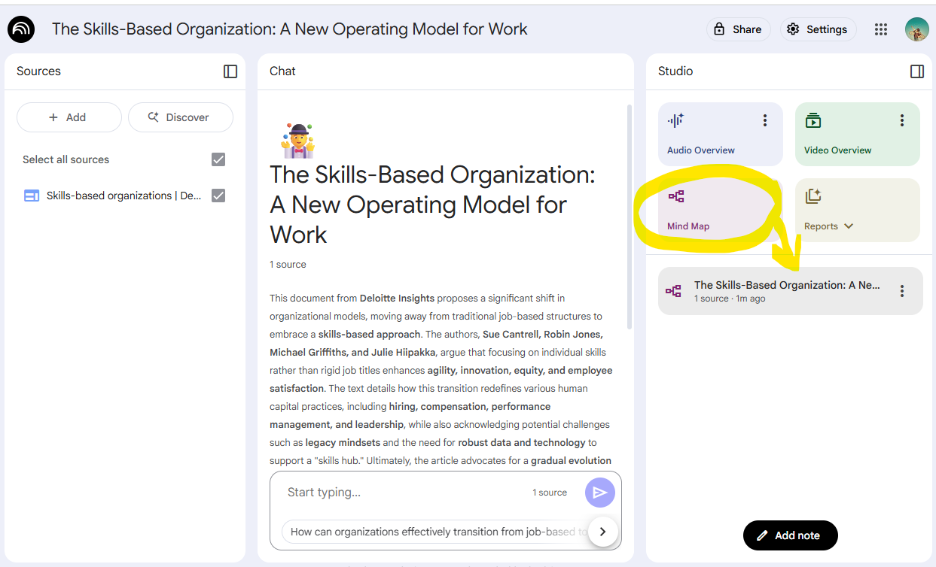The image size is (936, 567).
Task: Collapse the Sources panel icon
Action: tap(230, 71)
